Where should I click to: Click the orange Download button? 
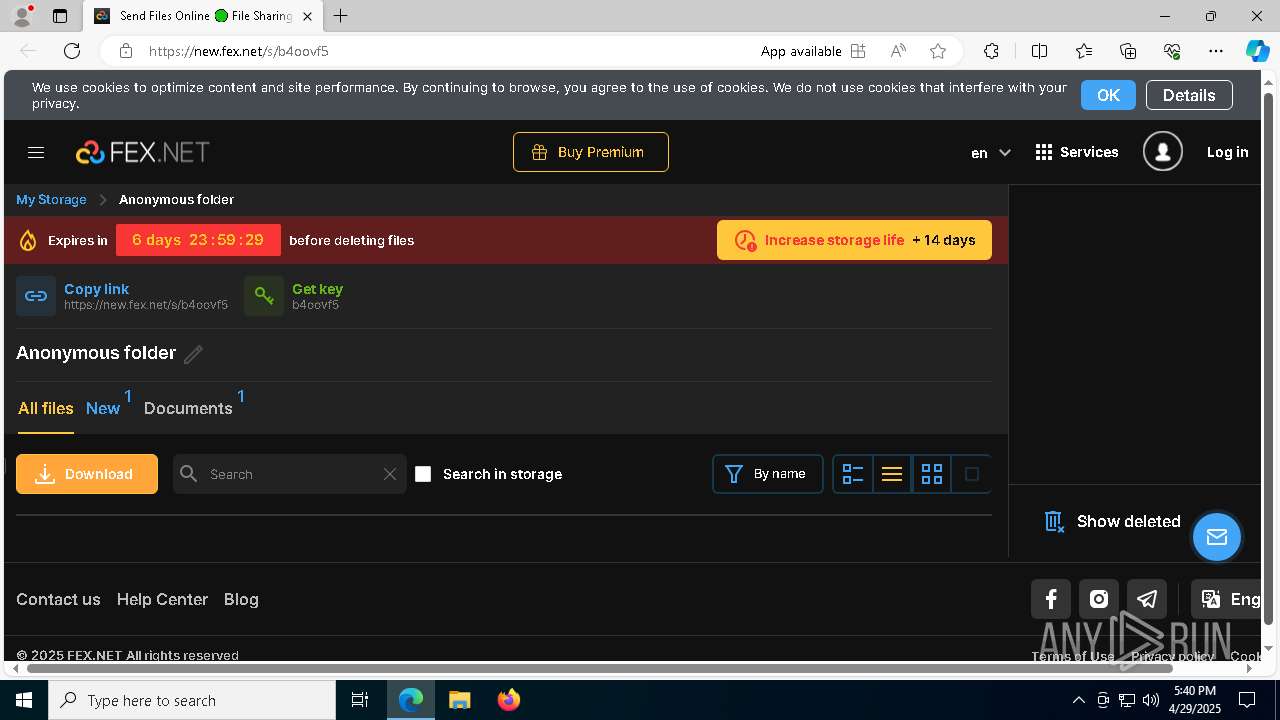(87, 474)
